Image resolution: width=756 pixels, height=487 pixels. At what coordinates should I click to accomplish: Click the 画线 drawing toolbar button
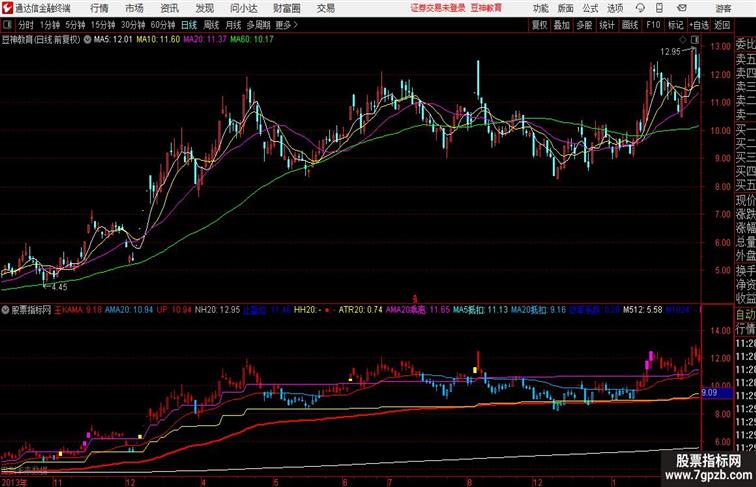pos(630,25)
